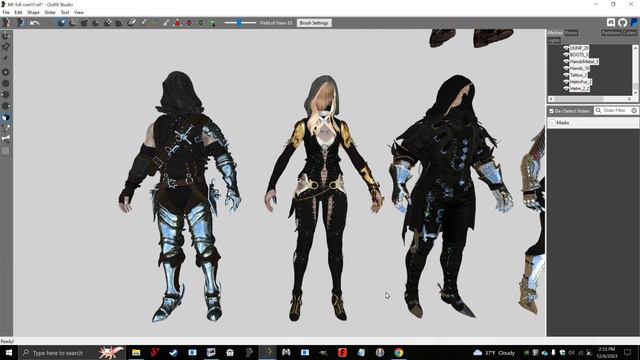Image resolution: width=640 pixels, height=360 pixels.
Task: Switch to the Partitions tab
Action: coord(611,33)
